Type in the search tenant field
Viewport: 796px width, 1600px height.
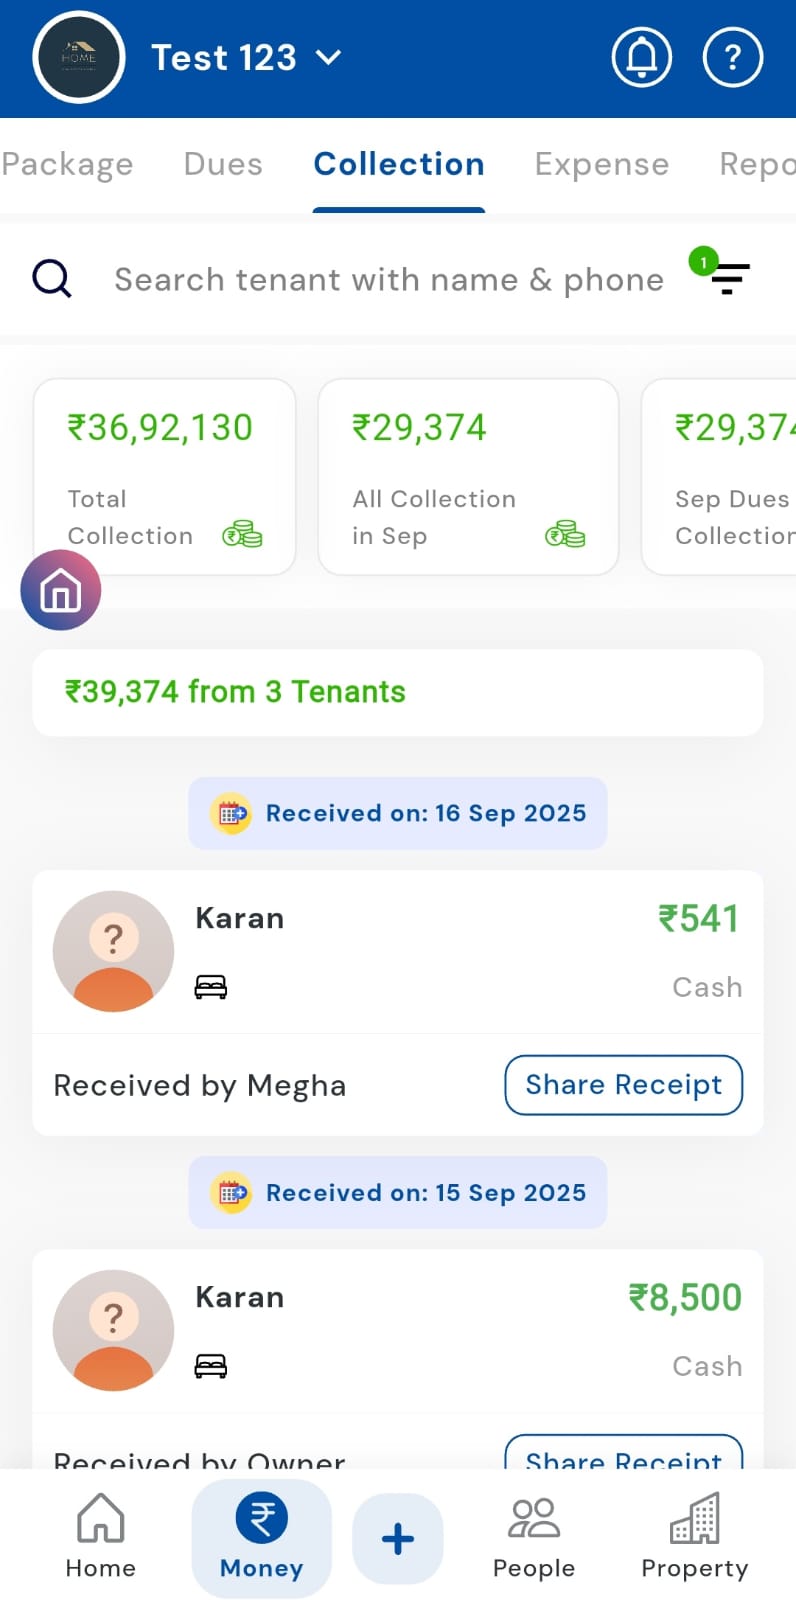pos(388,280)
